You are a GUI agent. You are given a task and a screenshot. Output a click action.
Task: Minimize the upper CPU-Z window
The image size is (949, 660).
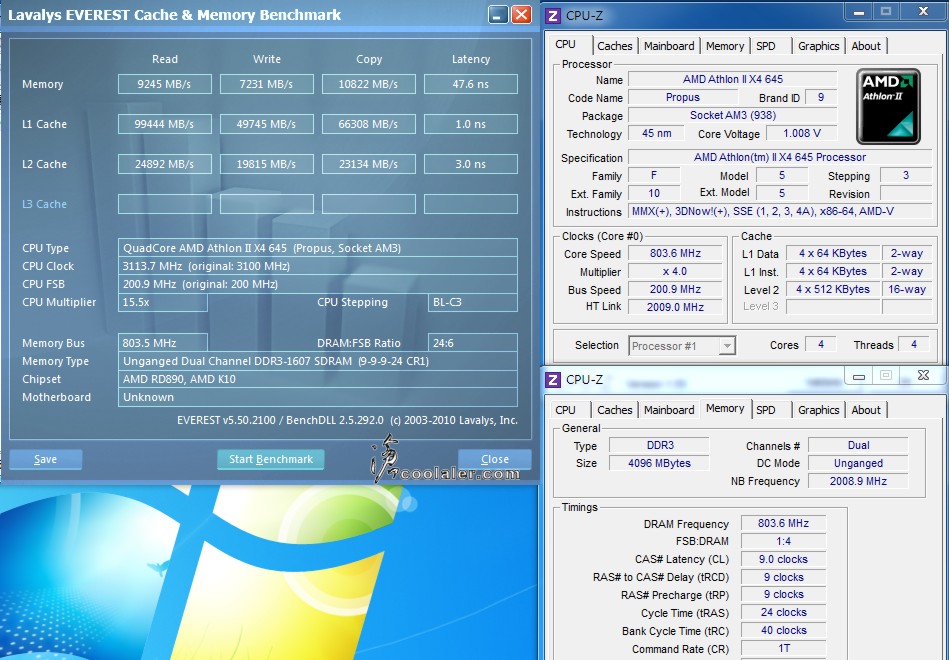point(859,12)
